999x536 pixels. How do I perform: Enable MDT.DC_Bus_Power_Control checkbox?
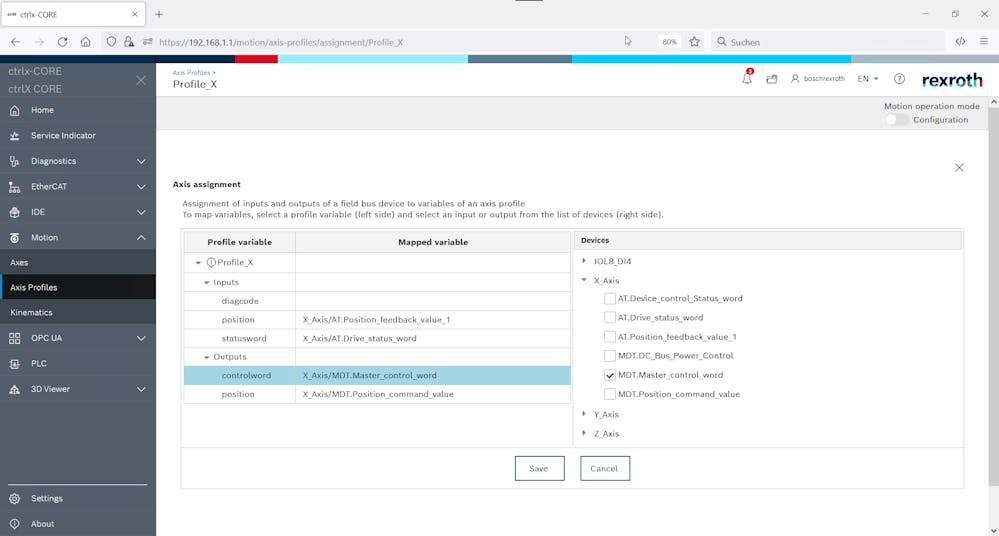(610, 356)
